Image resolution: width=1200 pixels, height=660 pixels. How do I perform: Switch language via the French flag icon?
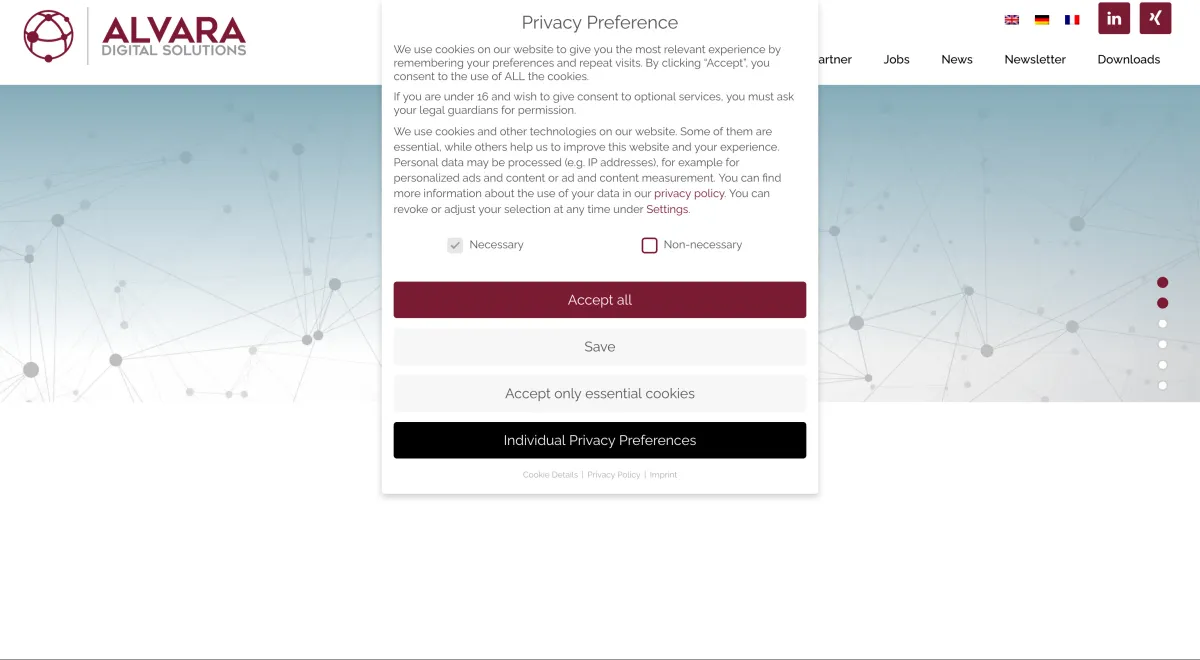pos(1072,20)
